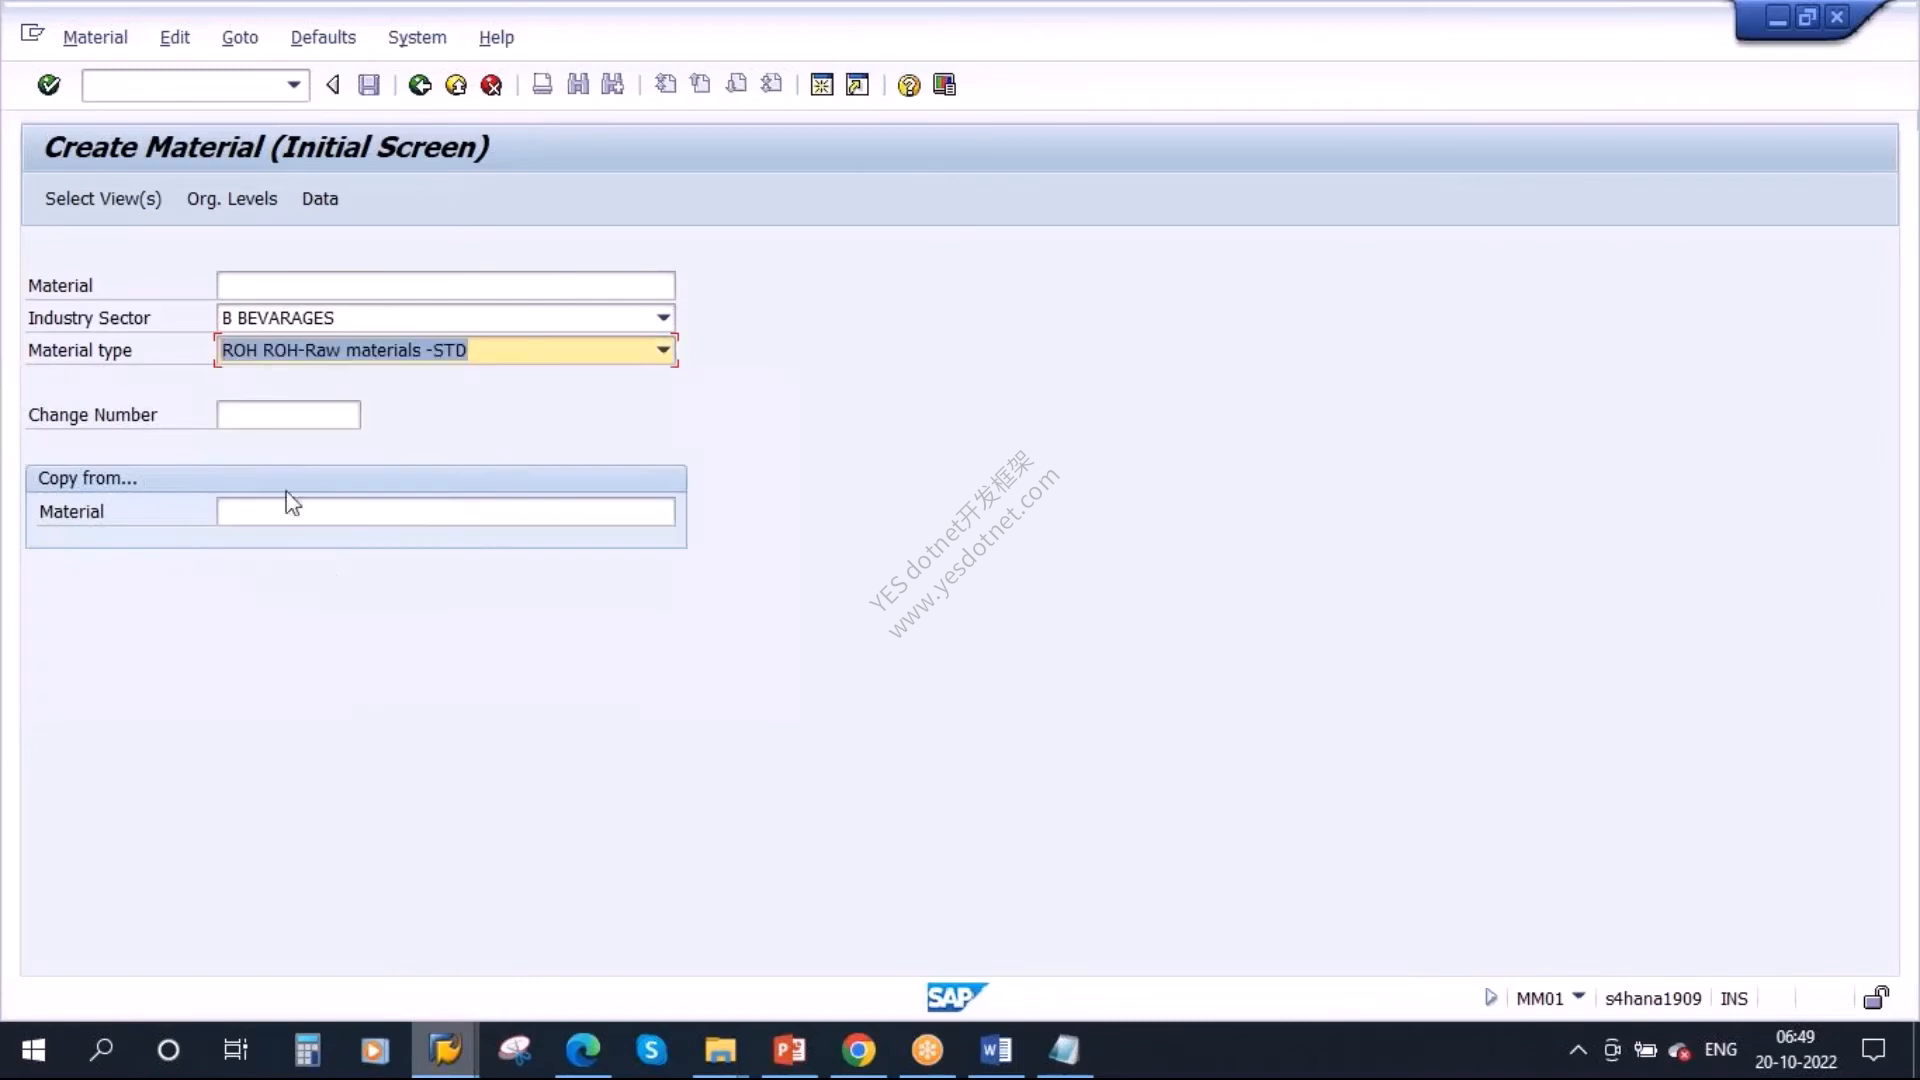Click the top Material number input field
The width and height of the screenshot is (1920, 1080).
tap(446, 286)
